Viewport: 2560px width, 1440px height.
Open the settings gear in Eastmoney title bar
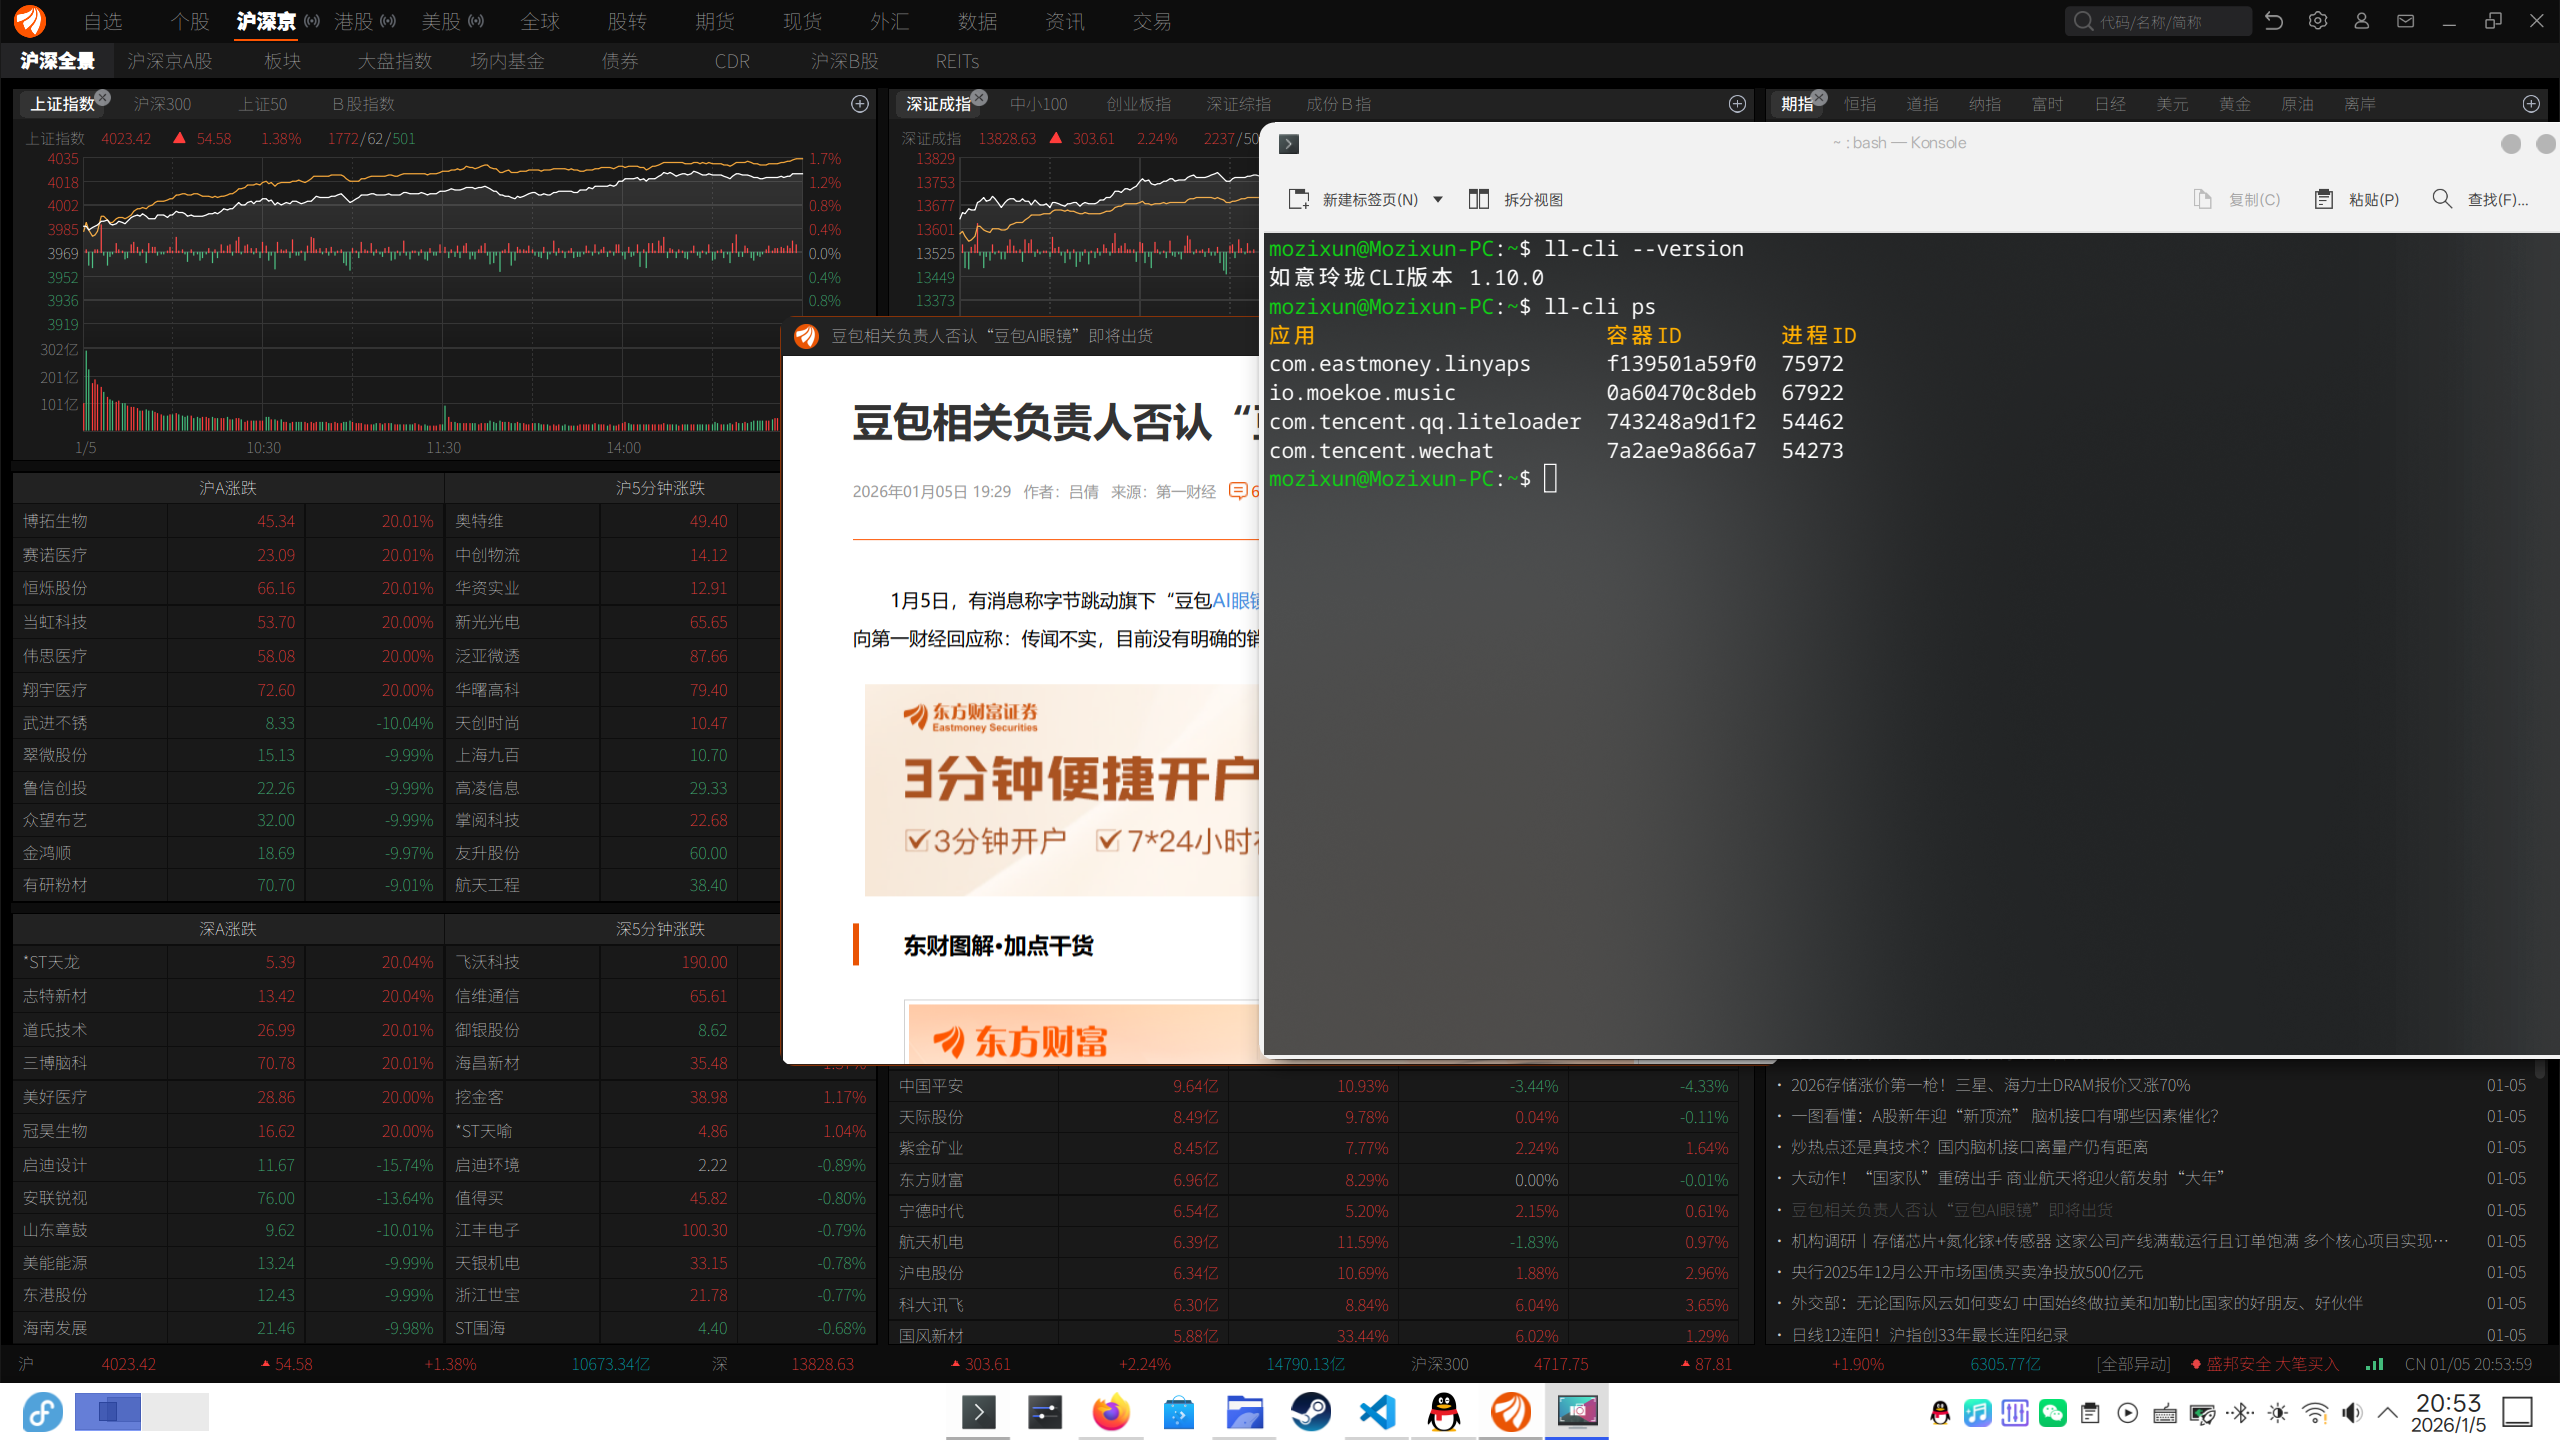click(2318, 21)
